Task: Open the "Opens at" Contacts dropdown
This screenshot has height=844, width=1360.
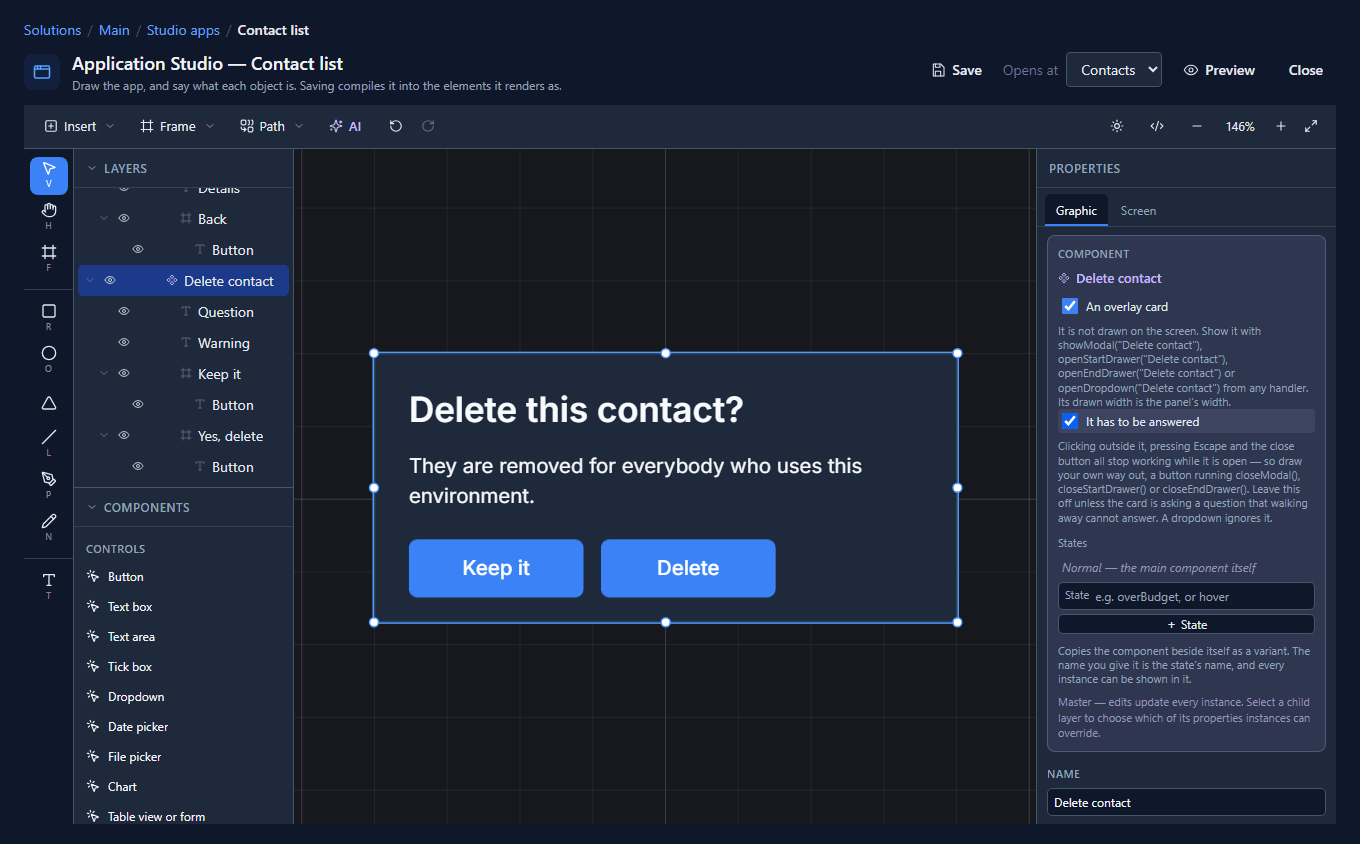Action: click(1114, 70)
